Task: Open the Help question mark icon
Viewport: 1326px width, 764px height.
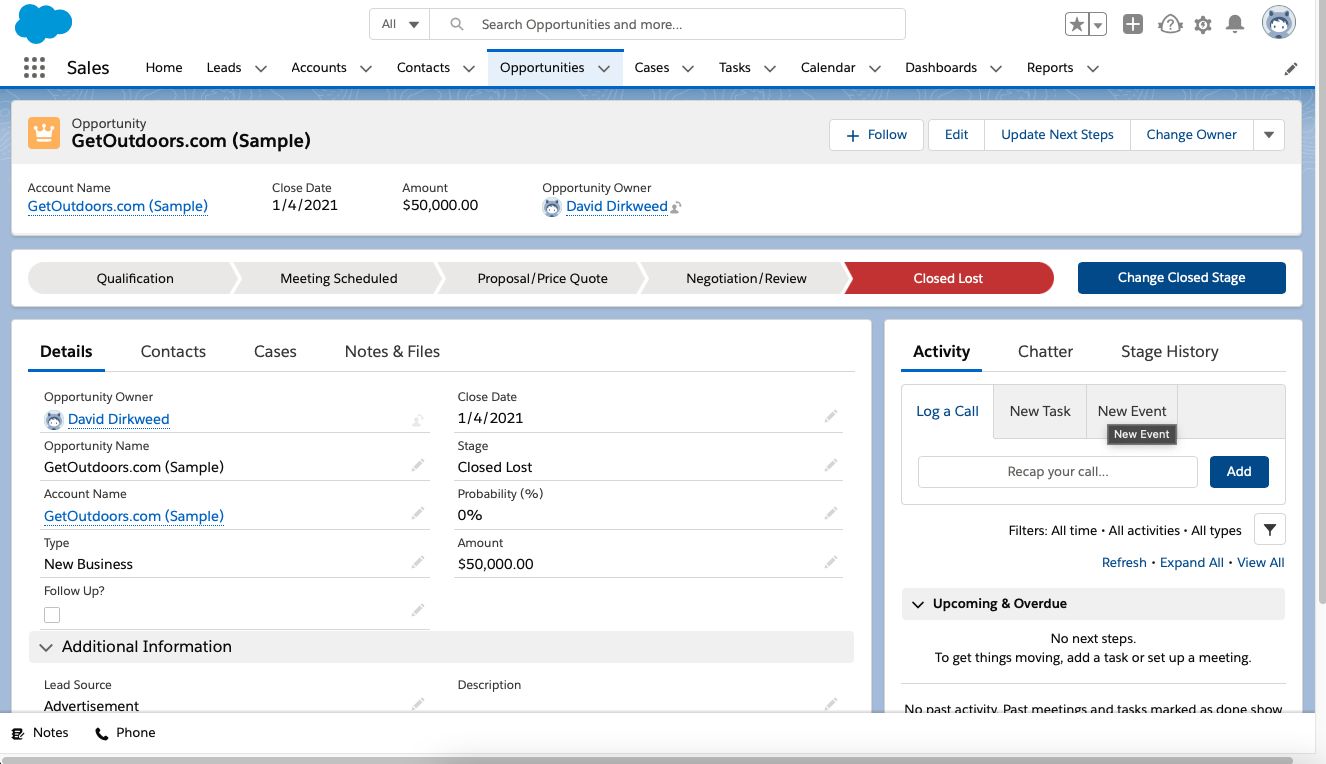Action: click(x=1170, y=24)
